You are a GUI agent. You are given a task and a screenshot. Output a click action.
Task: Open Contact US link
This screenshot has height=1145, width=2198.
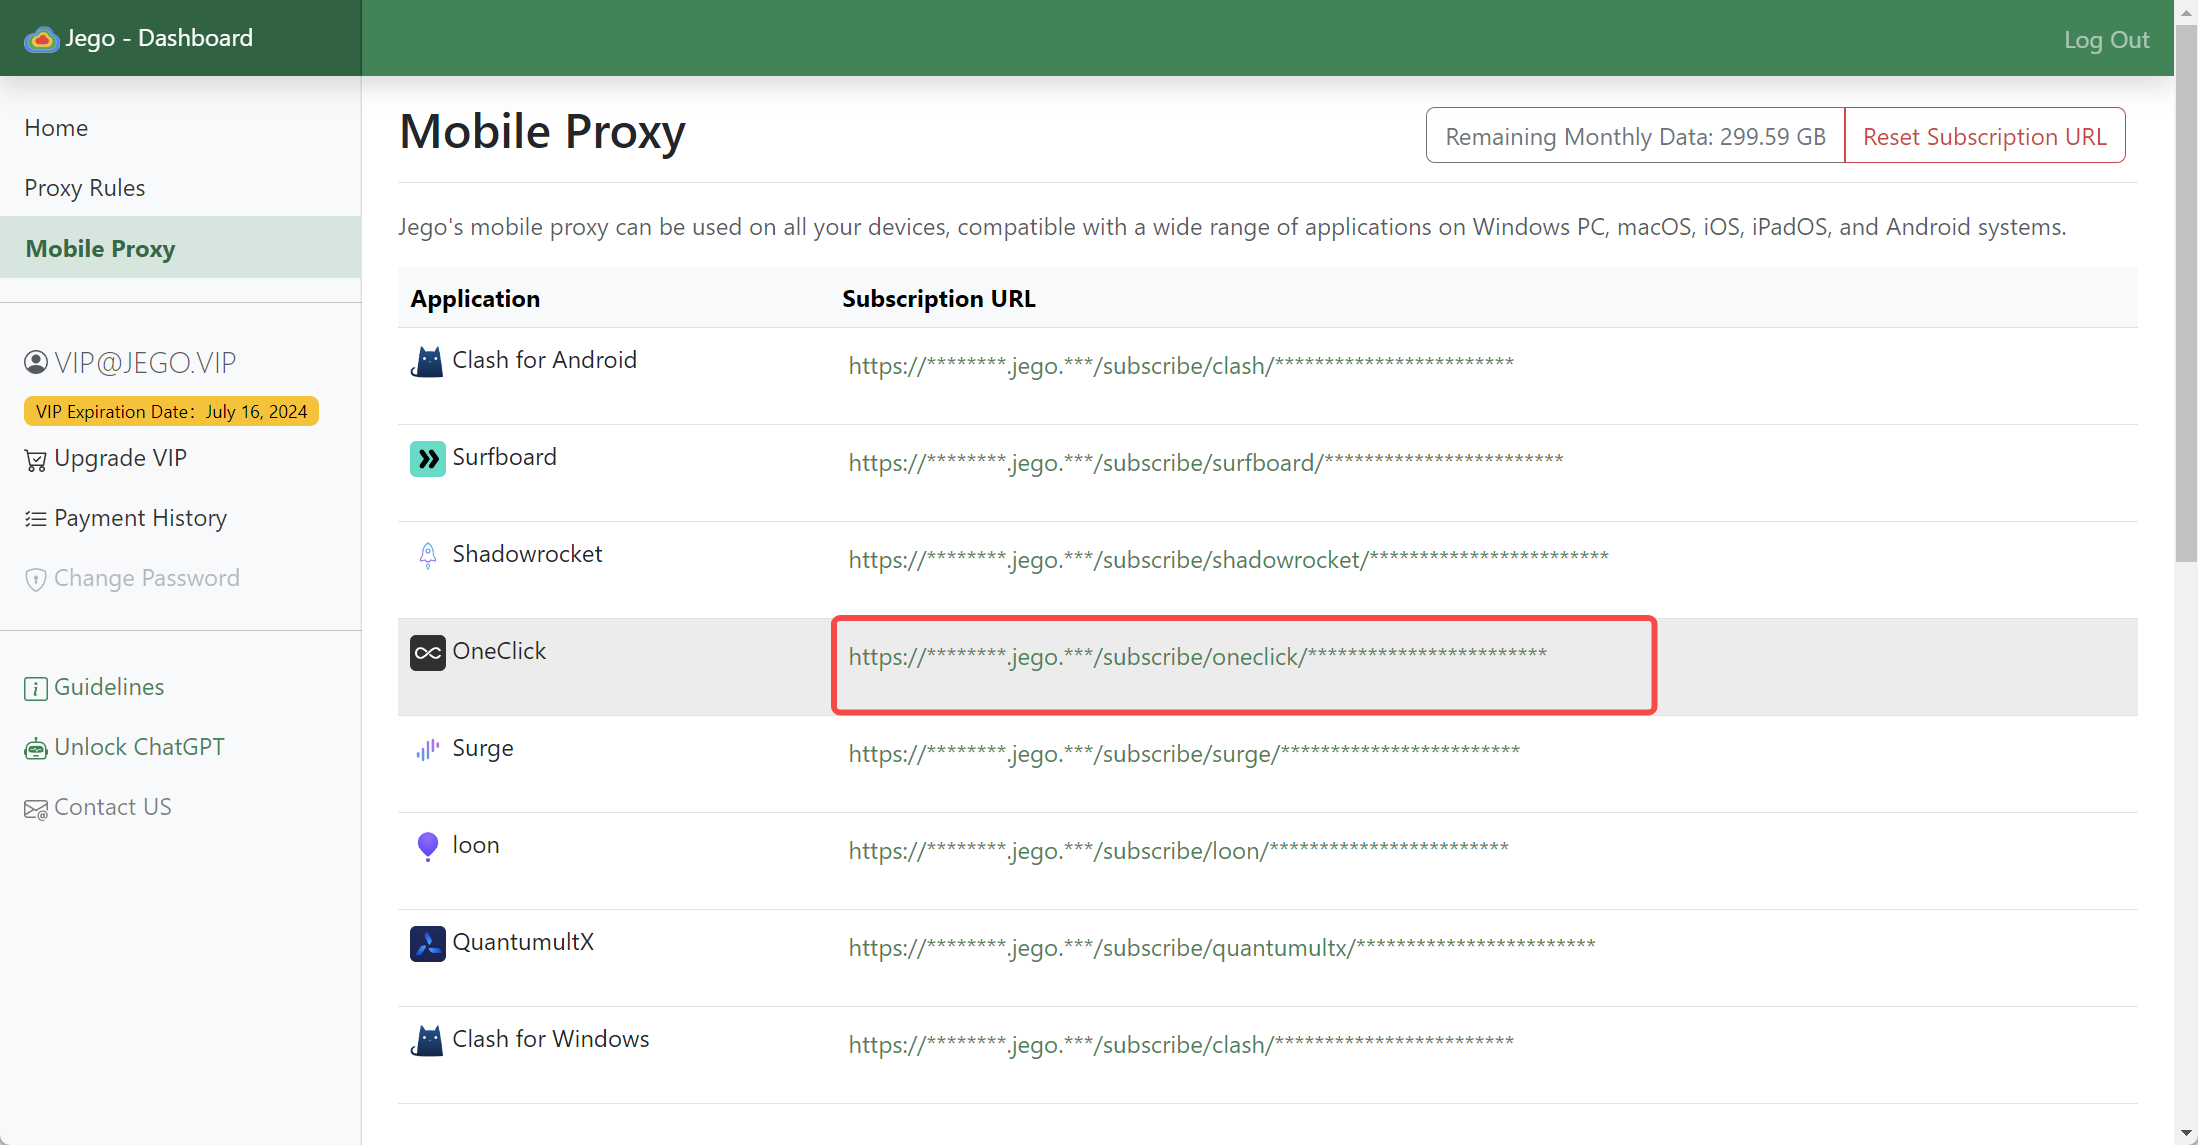113,807
